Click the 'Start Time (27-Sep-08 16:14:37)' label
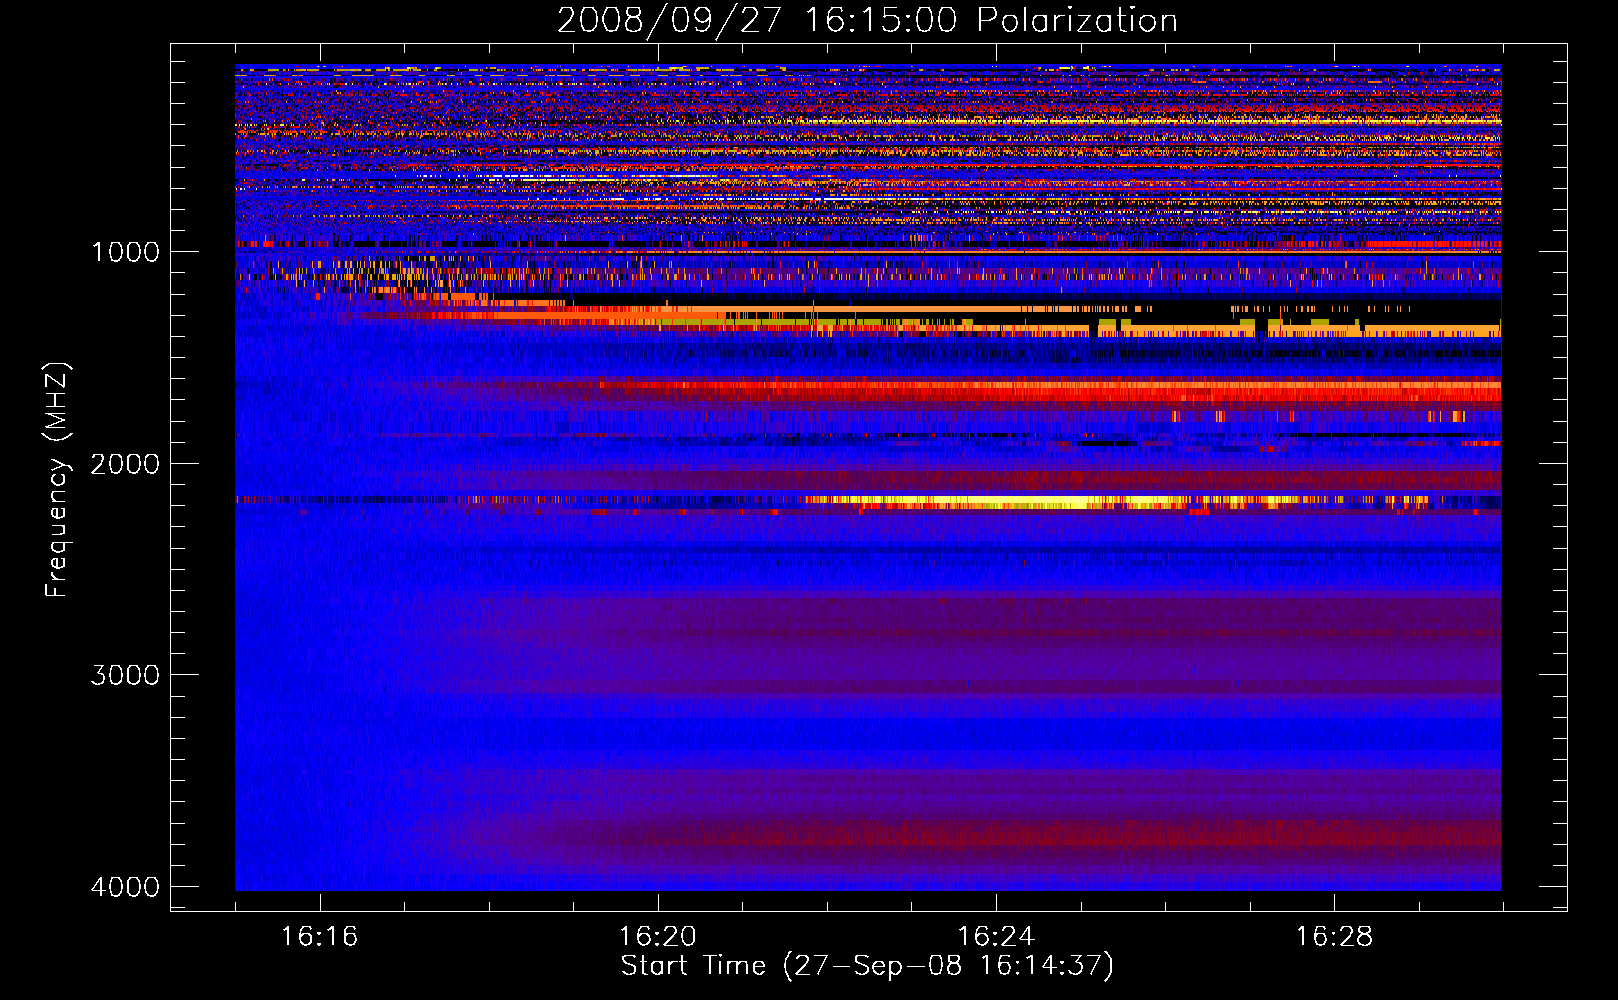Screen dimensions: 1618x1000 (867, 966)
